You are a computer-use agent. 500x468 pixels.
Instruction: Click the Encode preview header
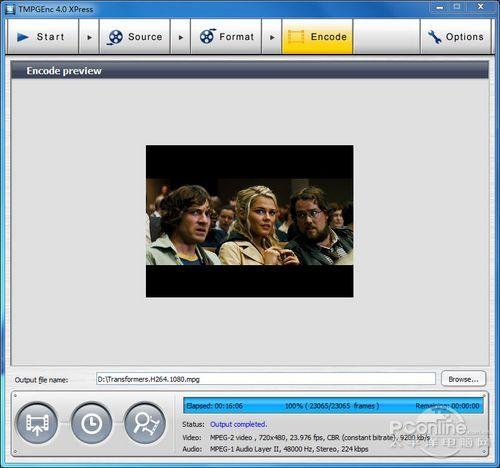point(250,70)
